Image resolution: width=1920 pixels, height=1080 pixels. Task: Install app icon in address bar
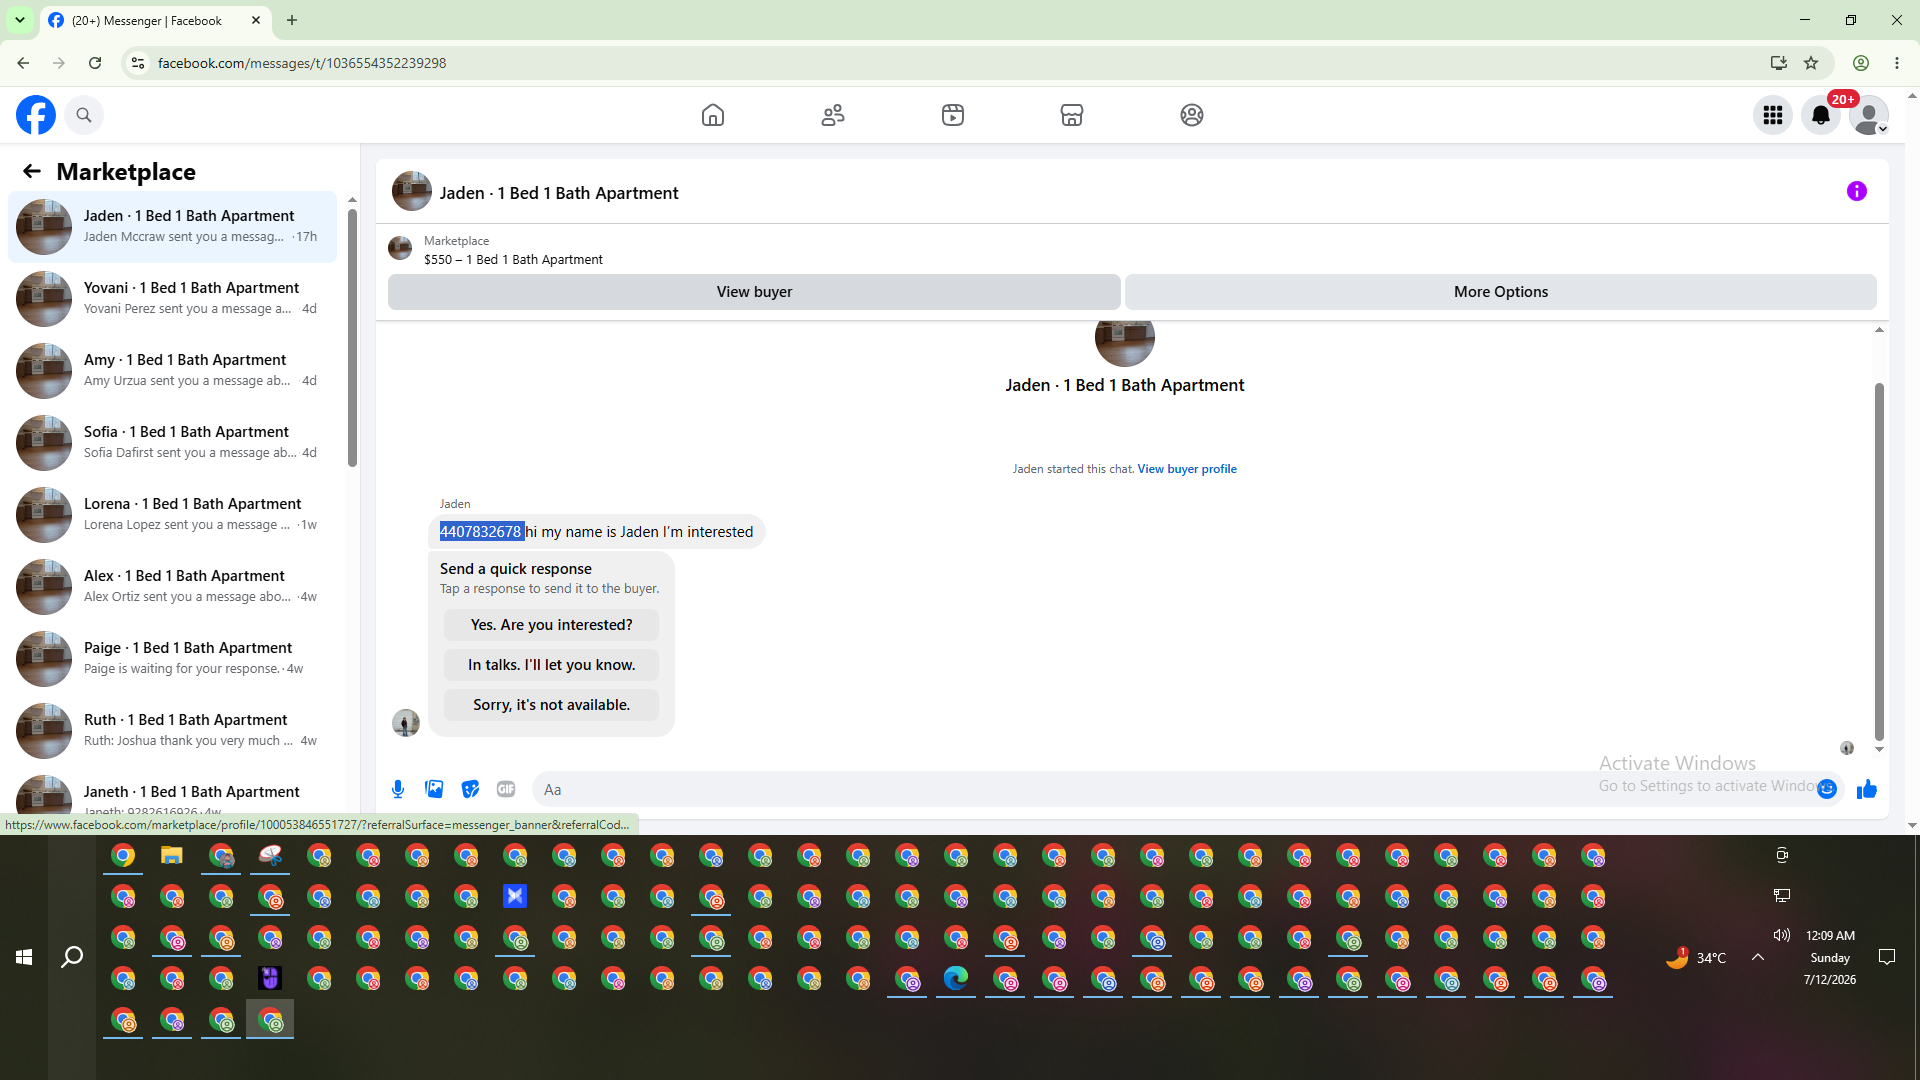click(1779, 63)
